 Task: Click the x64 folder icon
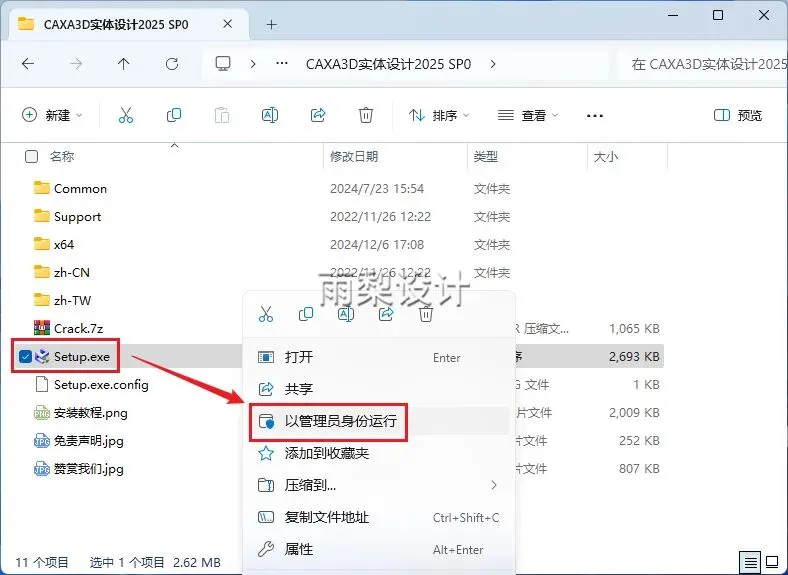tap(42, 244)
